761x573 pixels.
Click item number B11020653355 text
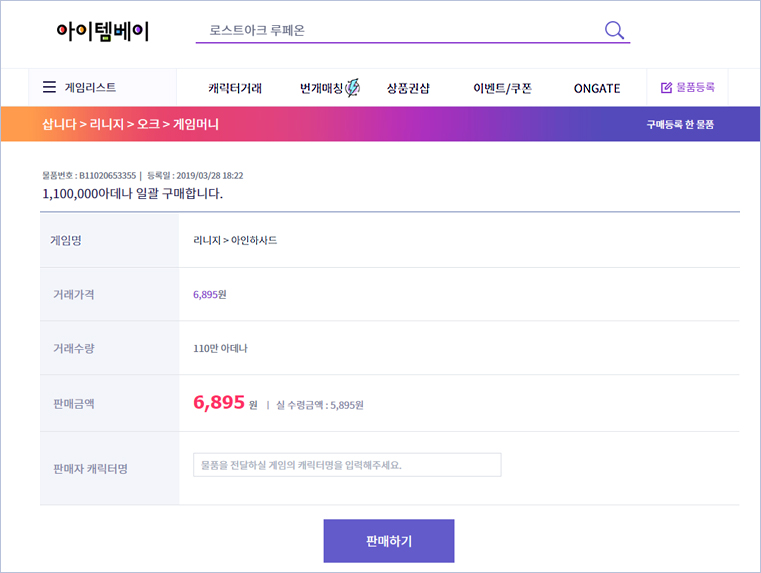tap(107, 175)
